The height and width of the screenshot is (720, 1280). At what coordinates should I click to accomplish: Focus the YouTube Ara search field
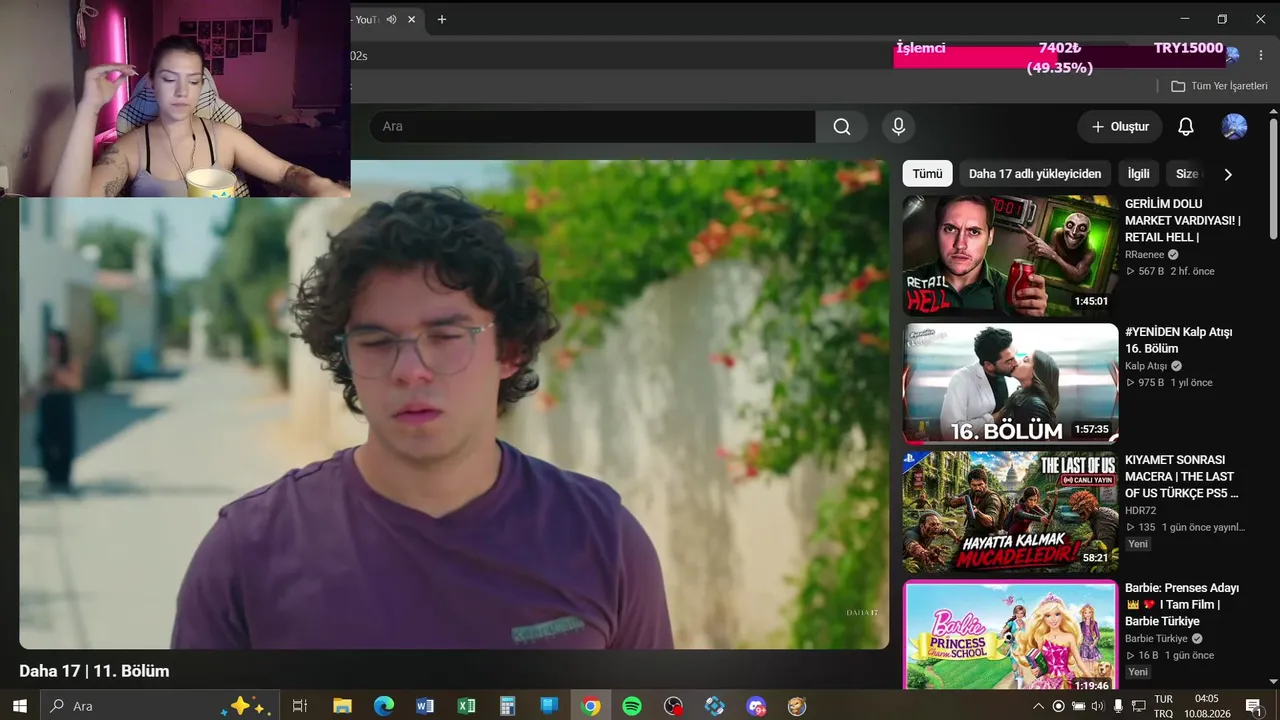click(x=592, y=127)
